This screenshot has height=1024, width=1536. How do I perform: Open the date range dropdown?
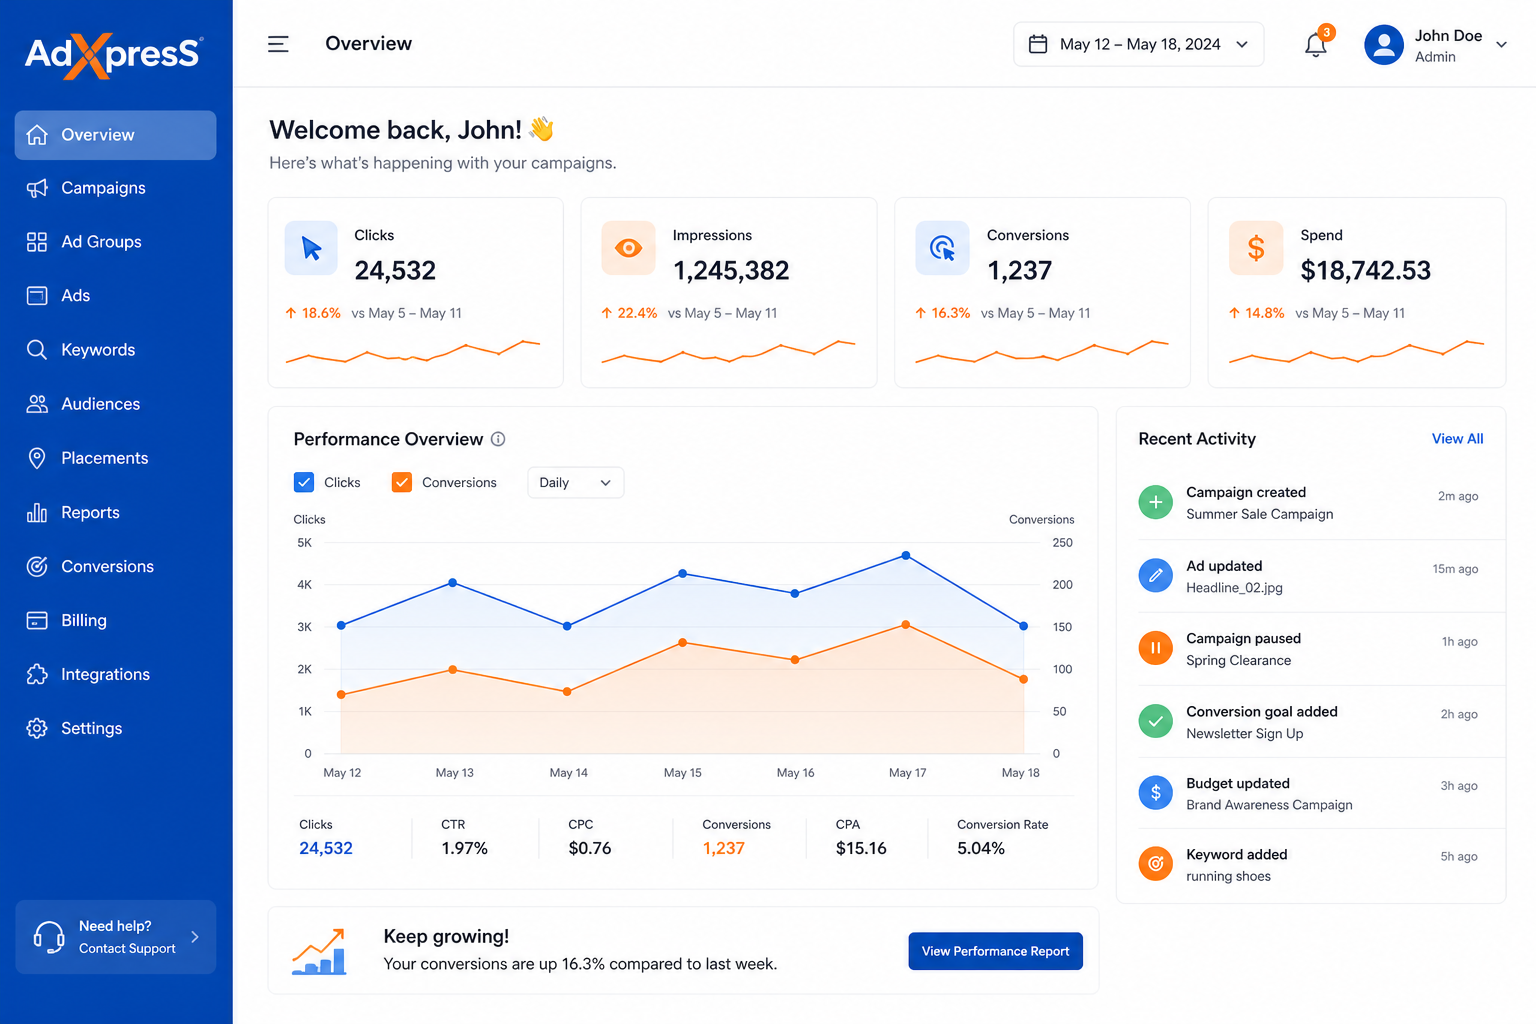click(x=1138, y=44)
